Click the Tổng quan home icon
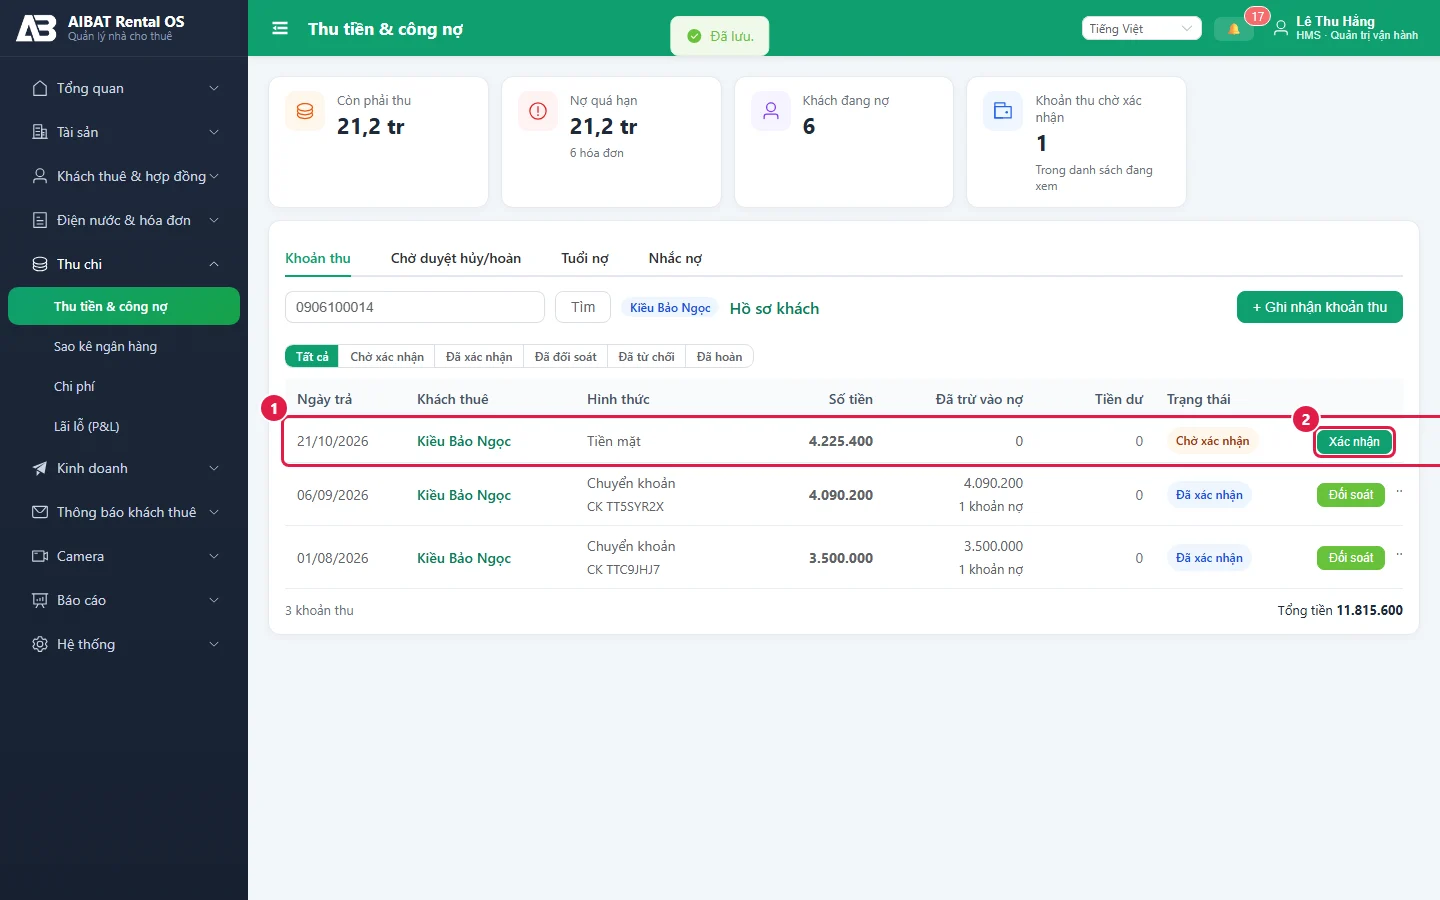 (40, 88)
